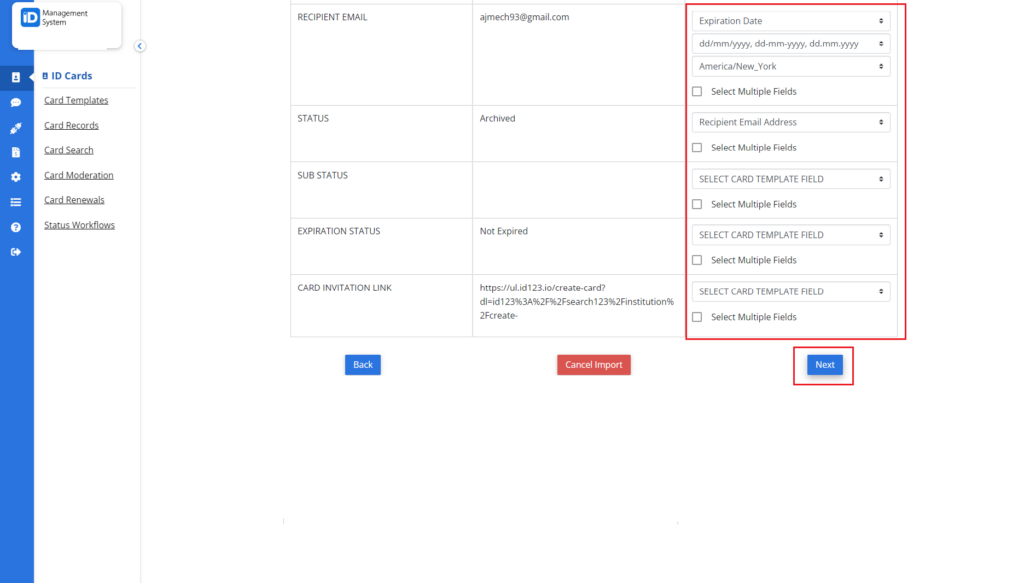
Task: Check Select Multiple Fields for Recipient Email row
Action: click(x=697, y=92)
